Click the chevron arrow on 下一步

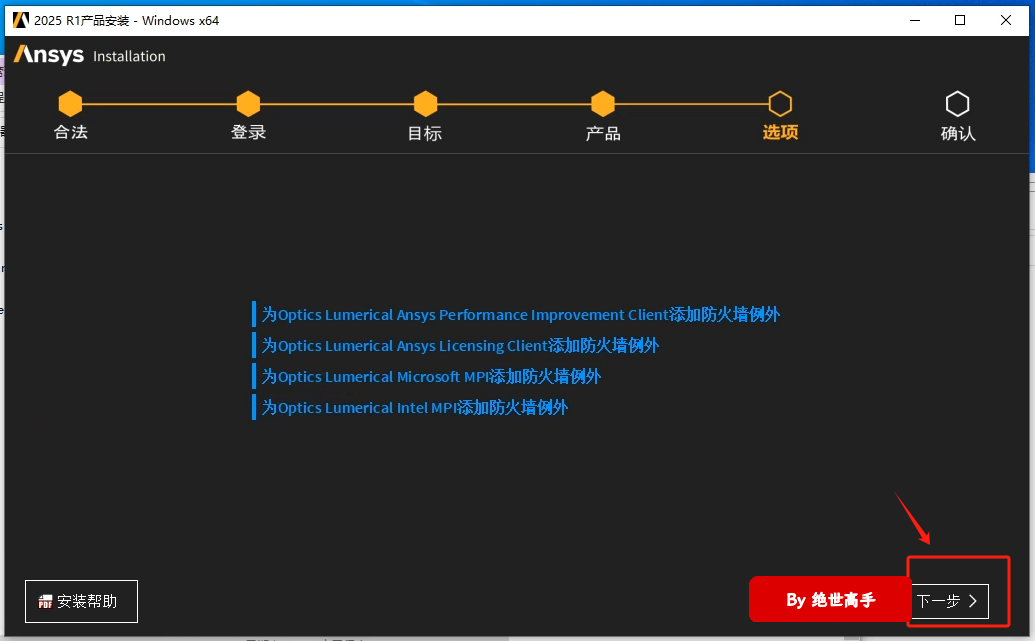point(973,601)
